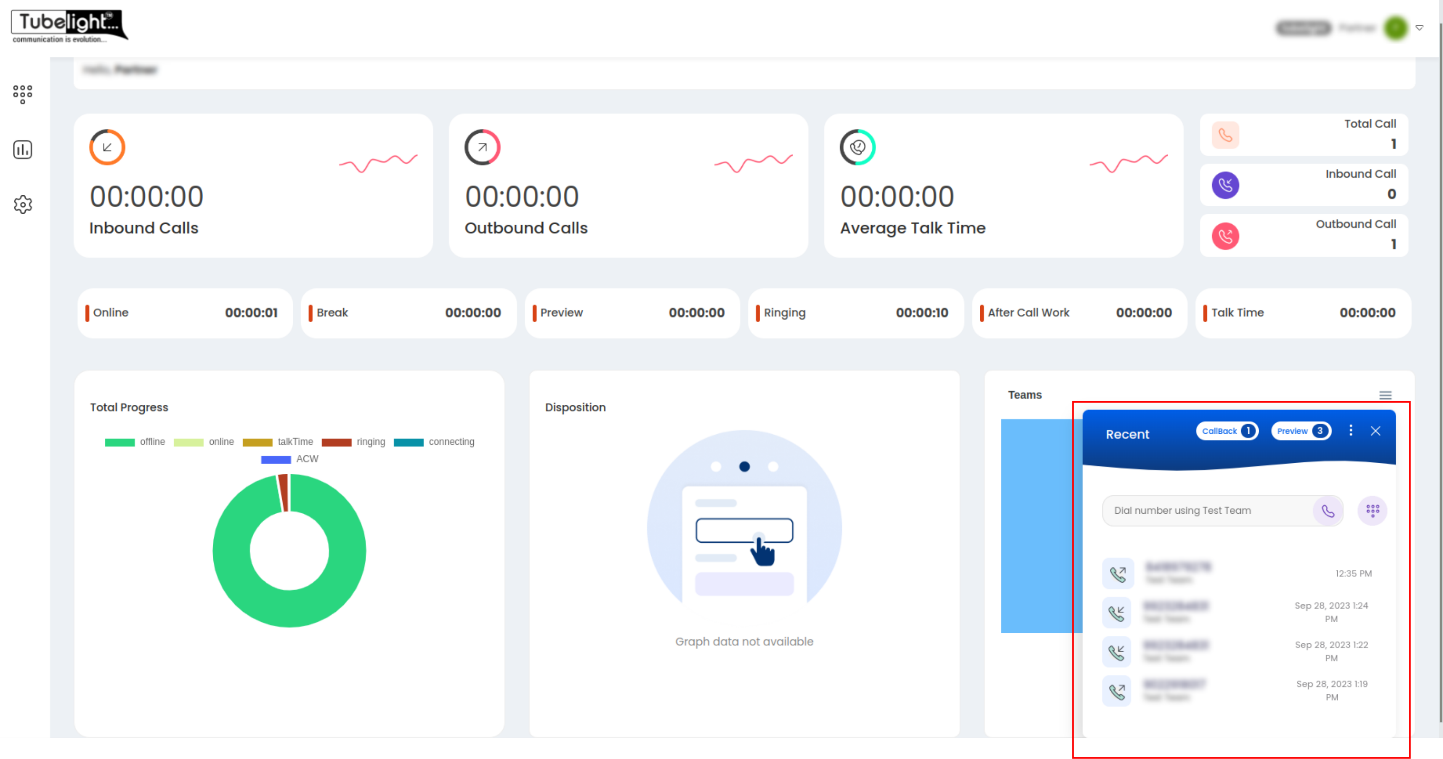Click the Total Call phone icon
Image resolution: width=1443 pixels, height=759 pixels.
click(x=1225, y=135)
